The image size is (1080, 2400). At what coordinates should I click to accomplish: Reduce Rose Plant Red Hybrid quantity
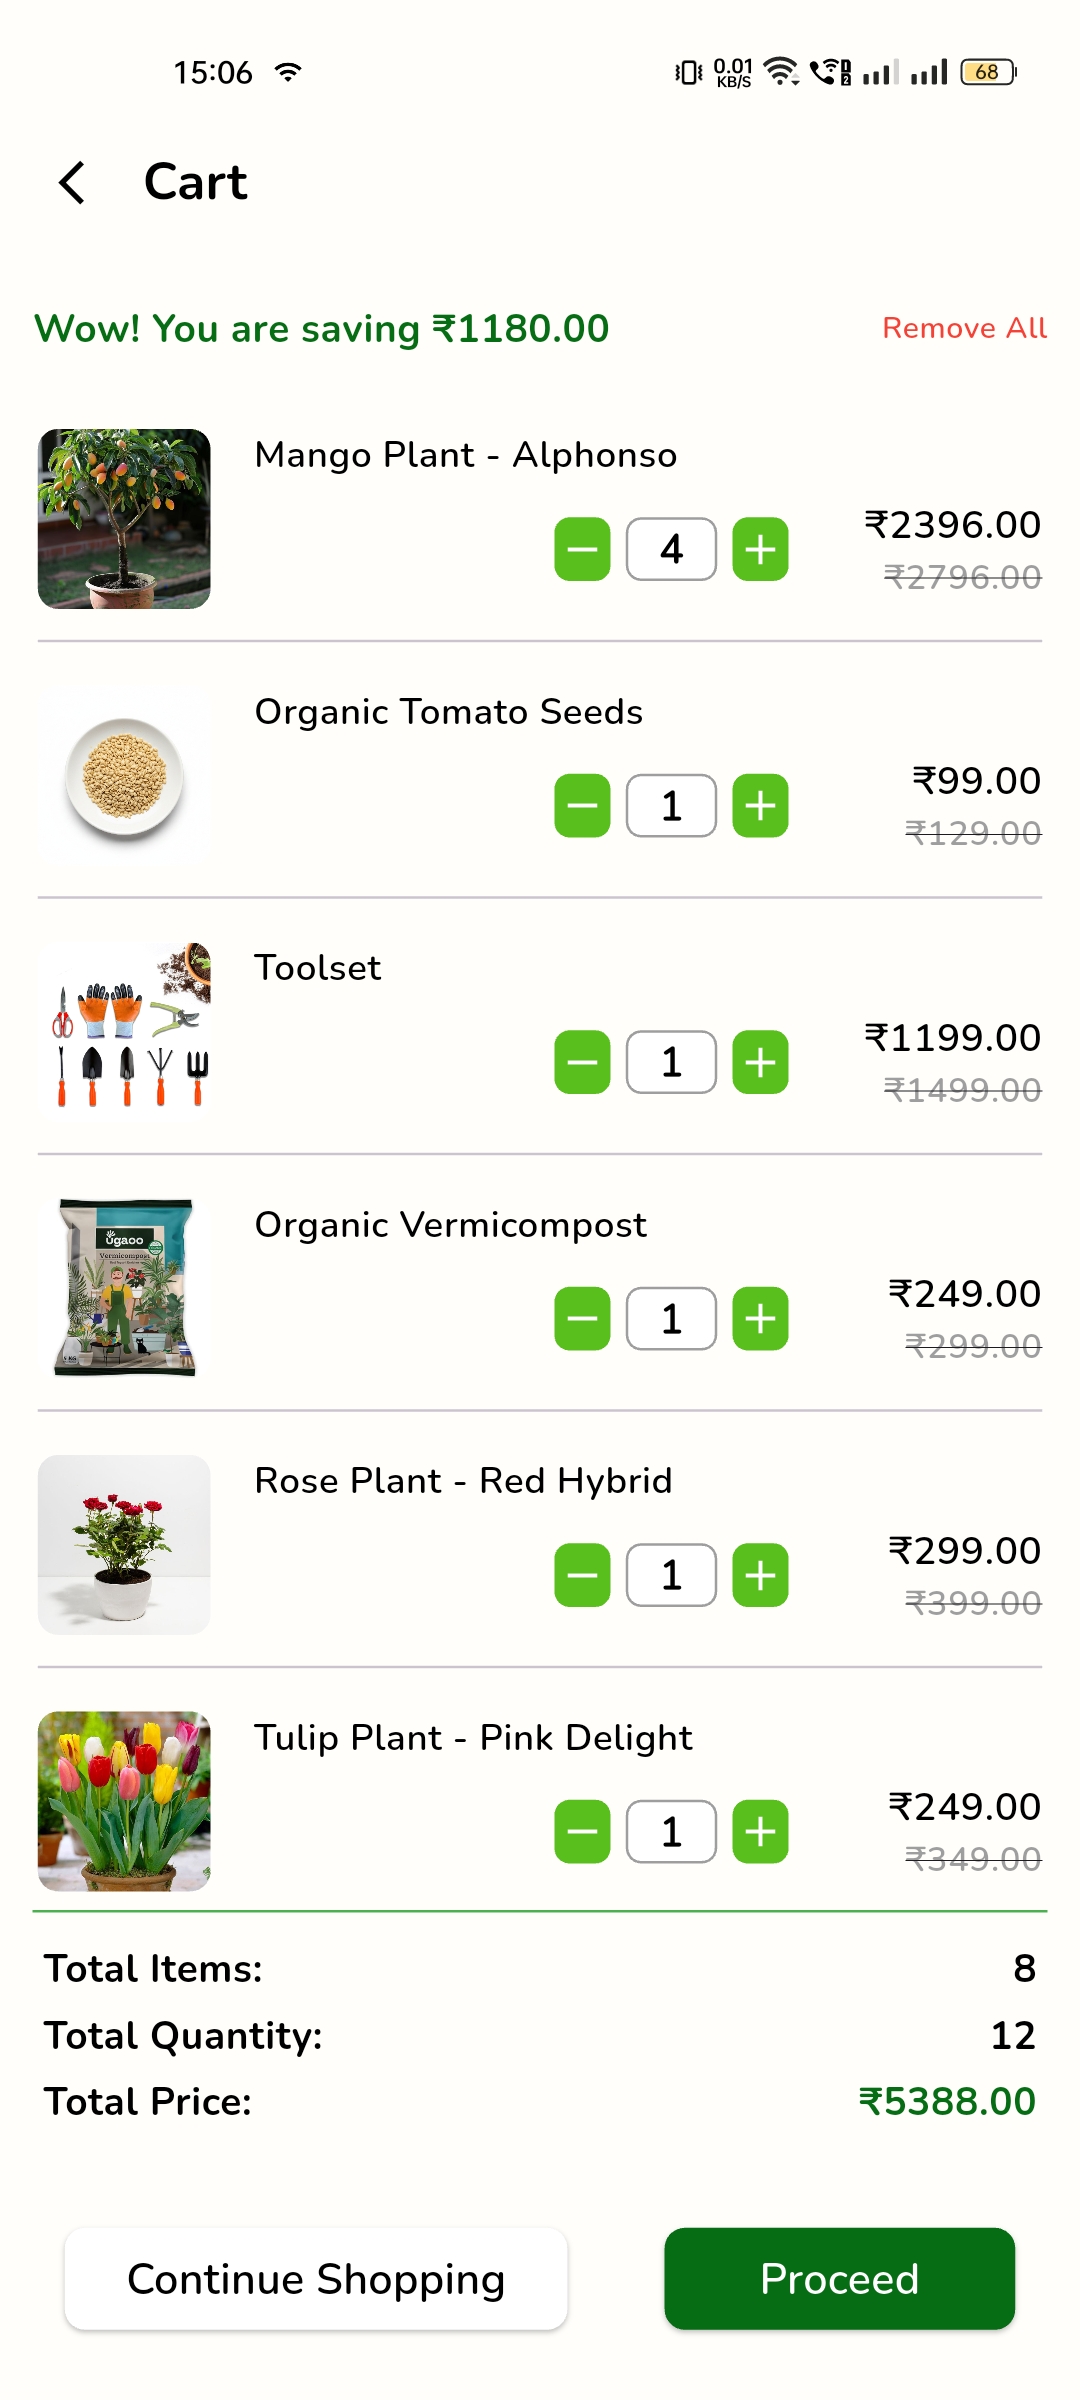tap(582, 1575)
